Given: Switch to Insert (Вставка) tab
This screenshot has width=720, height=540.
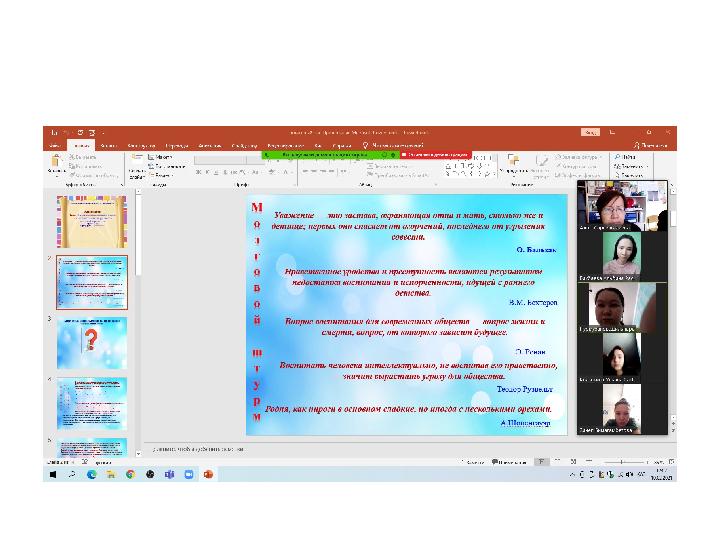Looking at the screenshot, I should pos(109,146).
